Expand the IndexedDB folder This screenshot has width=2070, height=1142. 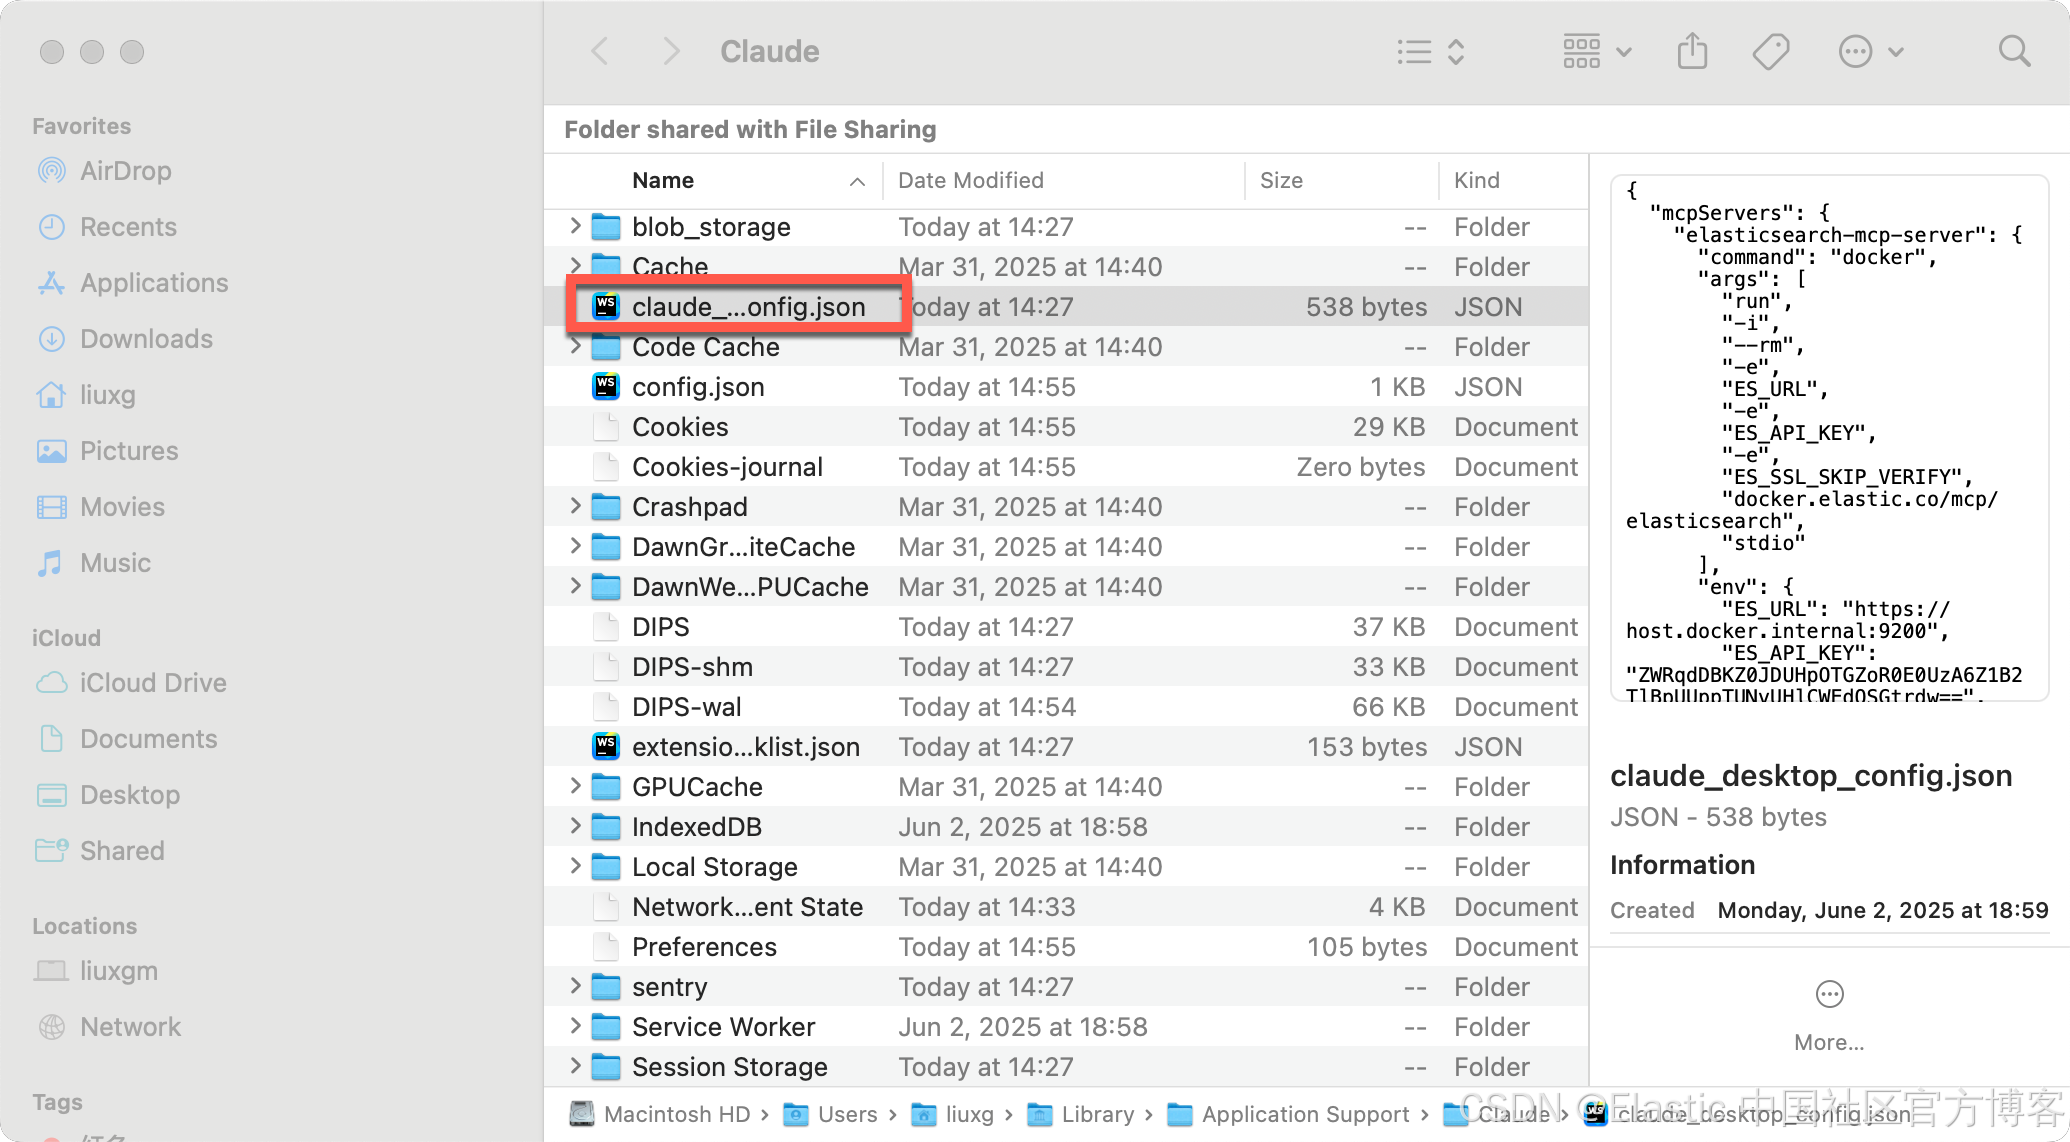coord(575,826)
